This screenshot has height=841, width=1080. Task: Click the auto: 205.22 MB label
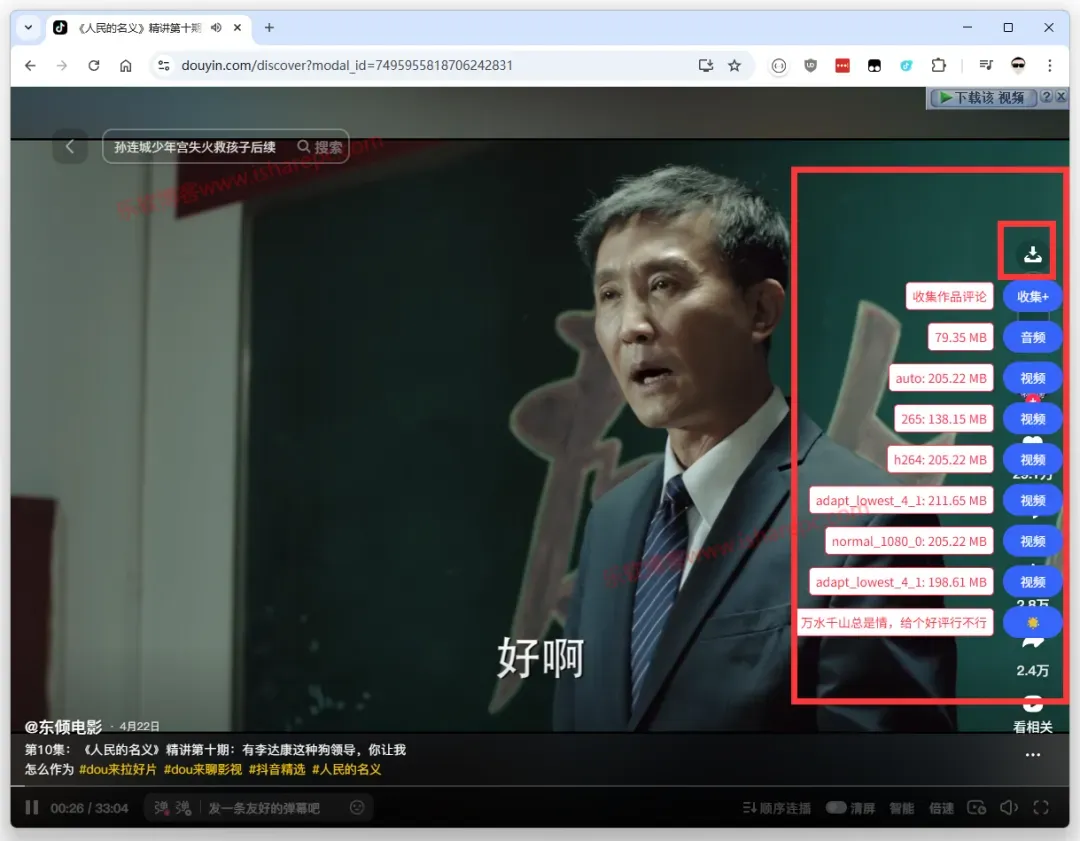pos(941,378)
